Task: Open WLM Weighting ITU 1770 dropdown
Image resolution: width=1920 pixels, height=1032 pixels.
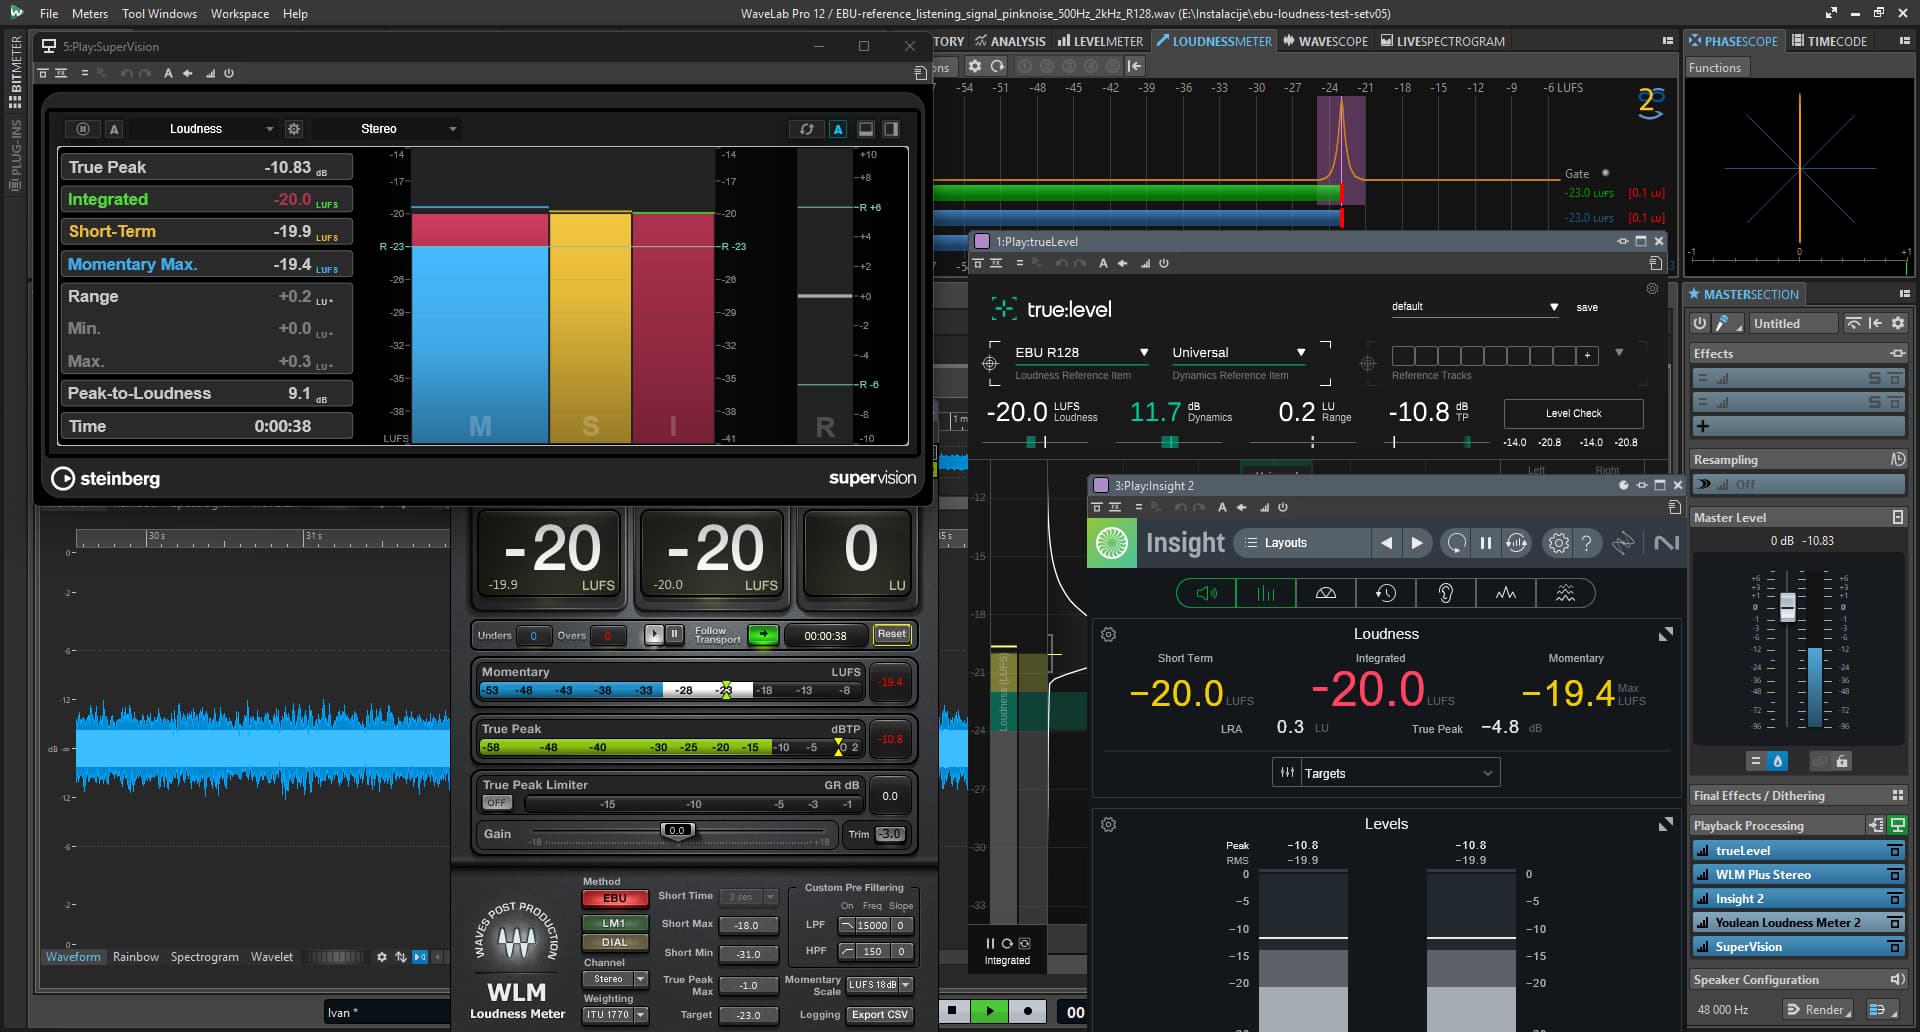Action: pos(615,1015)
